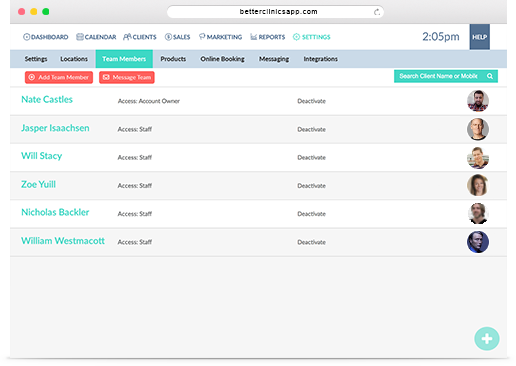Click the Message Team button
The height and width of the screenshot is (366, 516).
point(127,77)
